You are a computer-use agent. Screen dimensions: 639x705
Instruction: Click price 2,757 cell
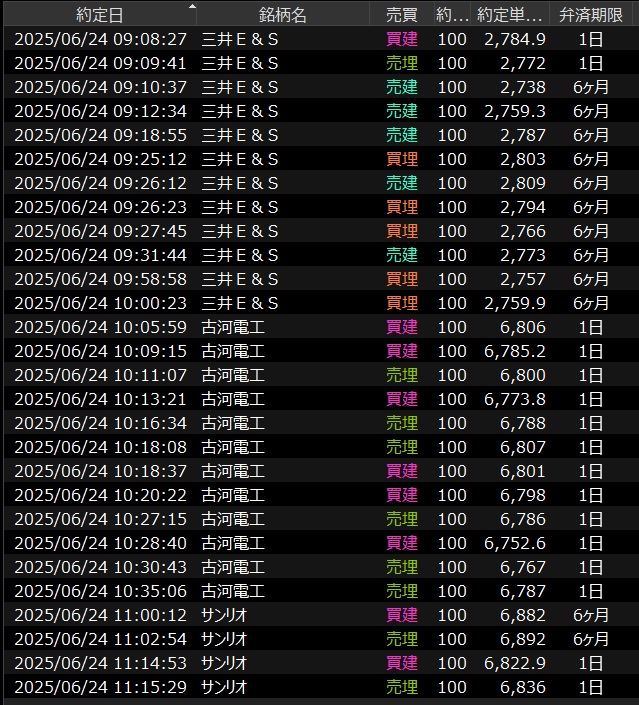523,279
